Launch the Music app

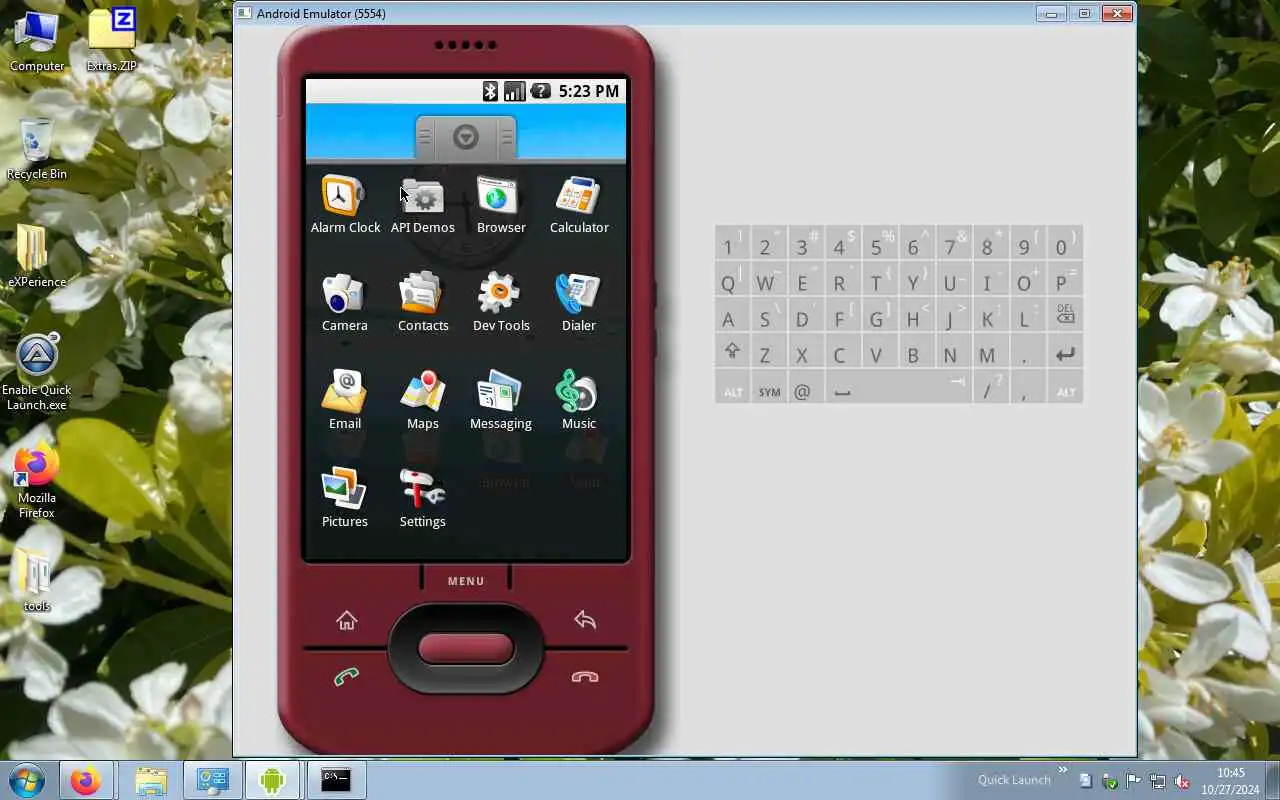579,401
